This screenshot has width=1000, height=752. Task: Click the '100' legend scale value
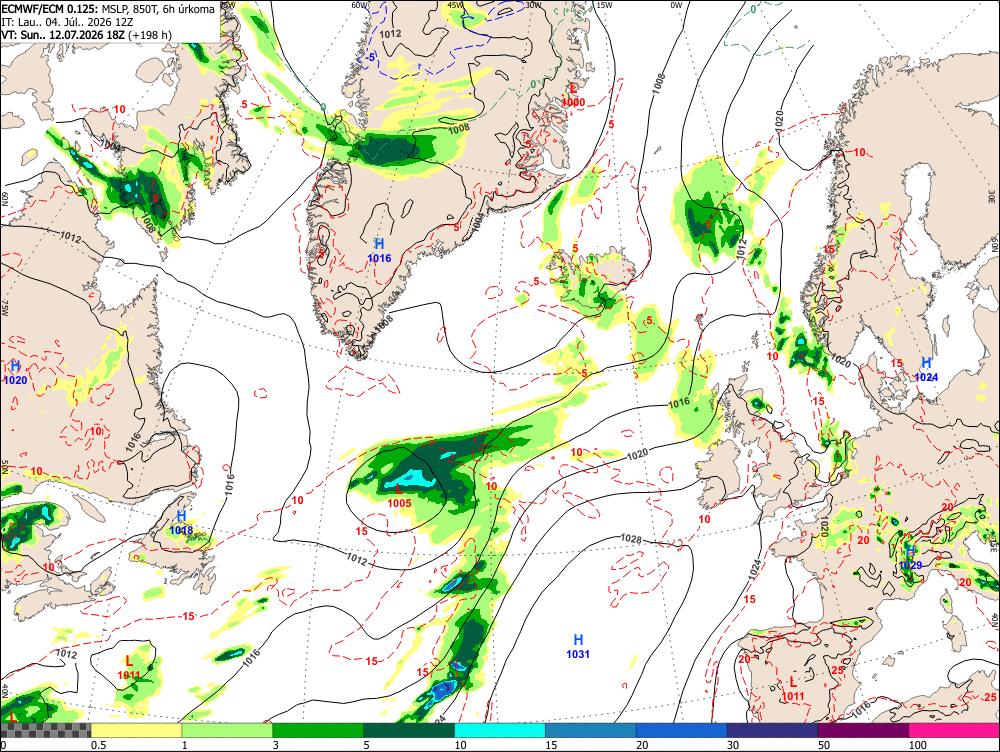[x=918, y=745]
